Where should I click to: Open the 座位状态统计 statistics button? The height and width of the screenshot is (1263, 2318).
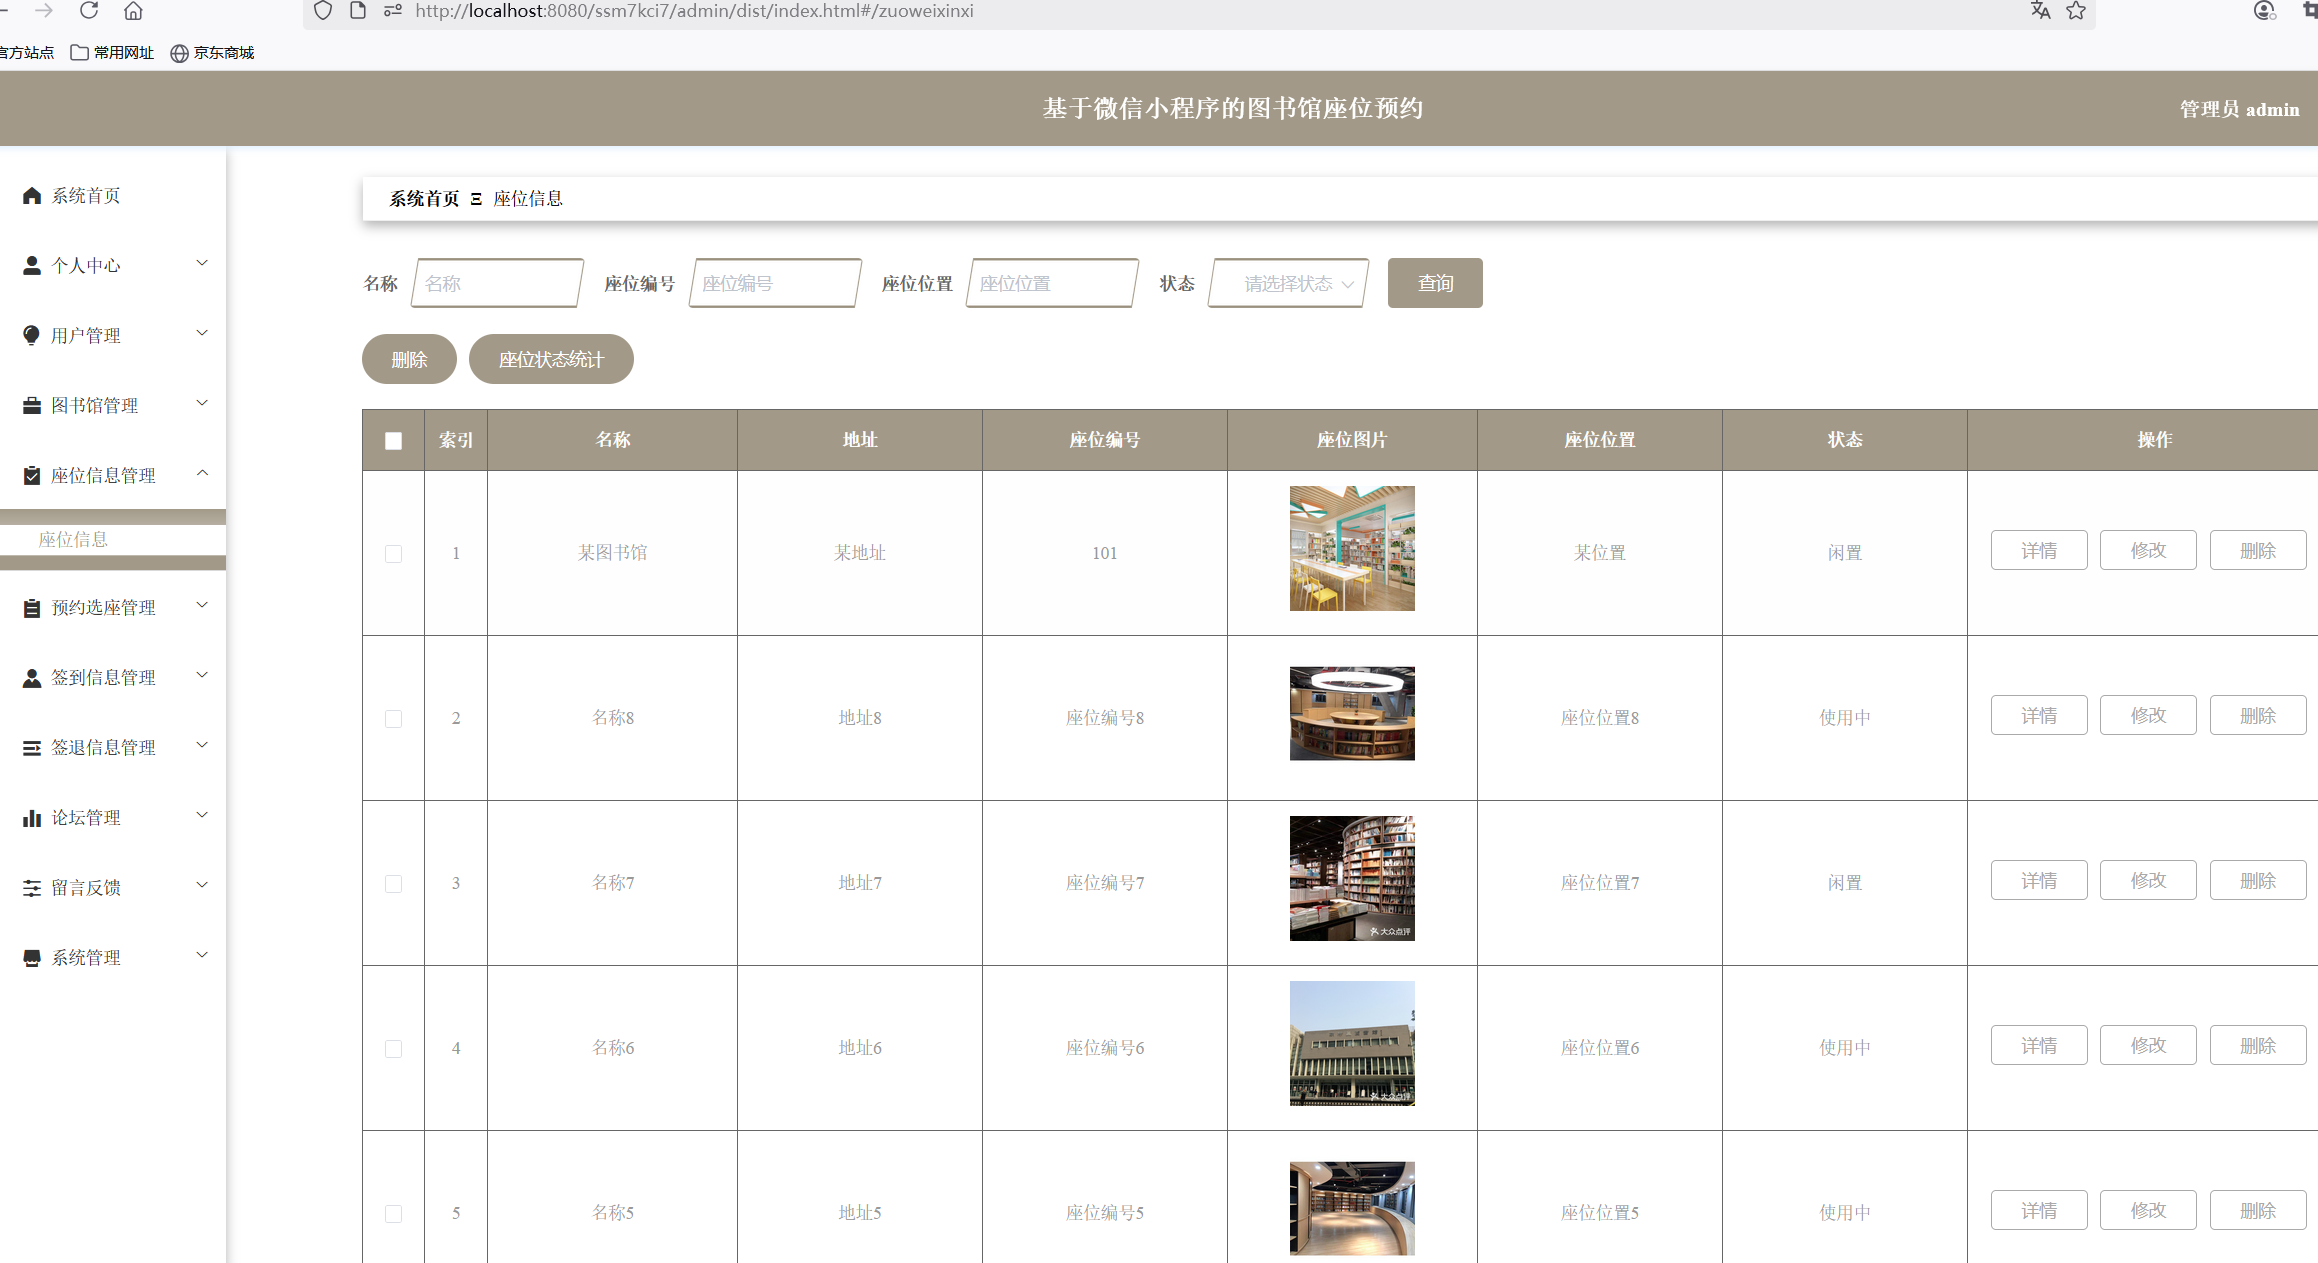[551, 359]
